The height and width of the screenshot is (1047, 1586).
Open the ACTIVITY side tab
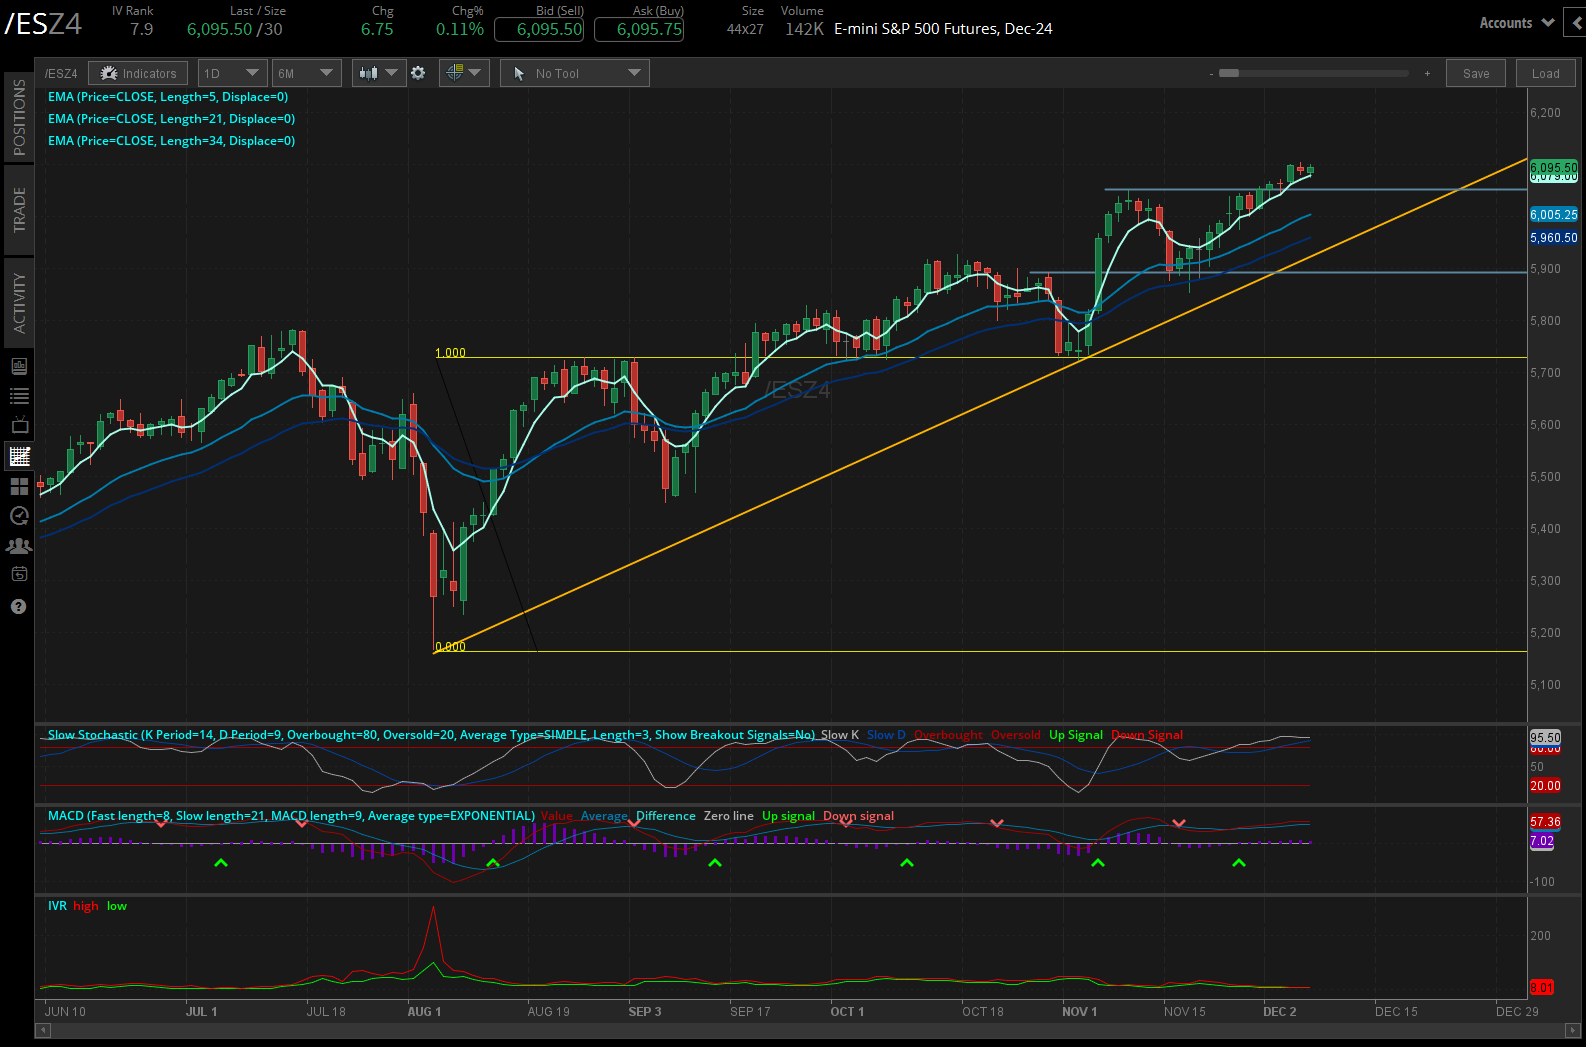coord(19,303)
